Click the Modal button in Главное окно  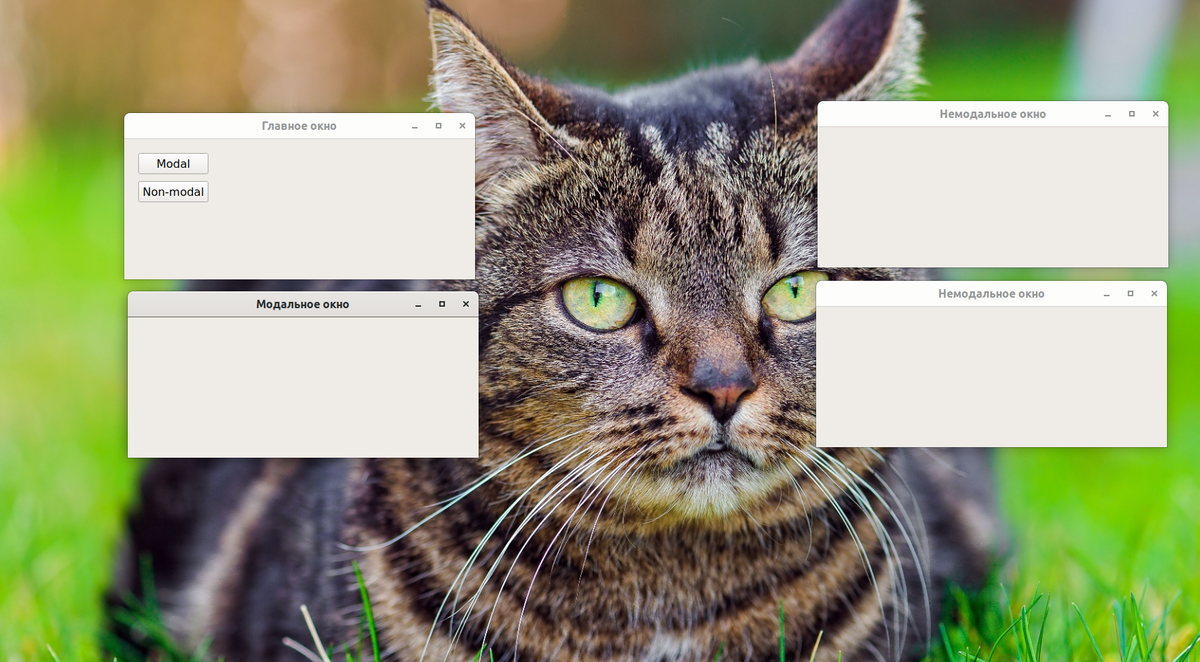173,164
